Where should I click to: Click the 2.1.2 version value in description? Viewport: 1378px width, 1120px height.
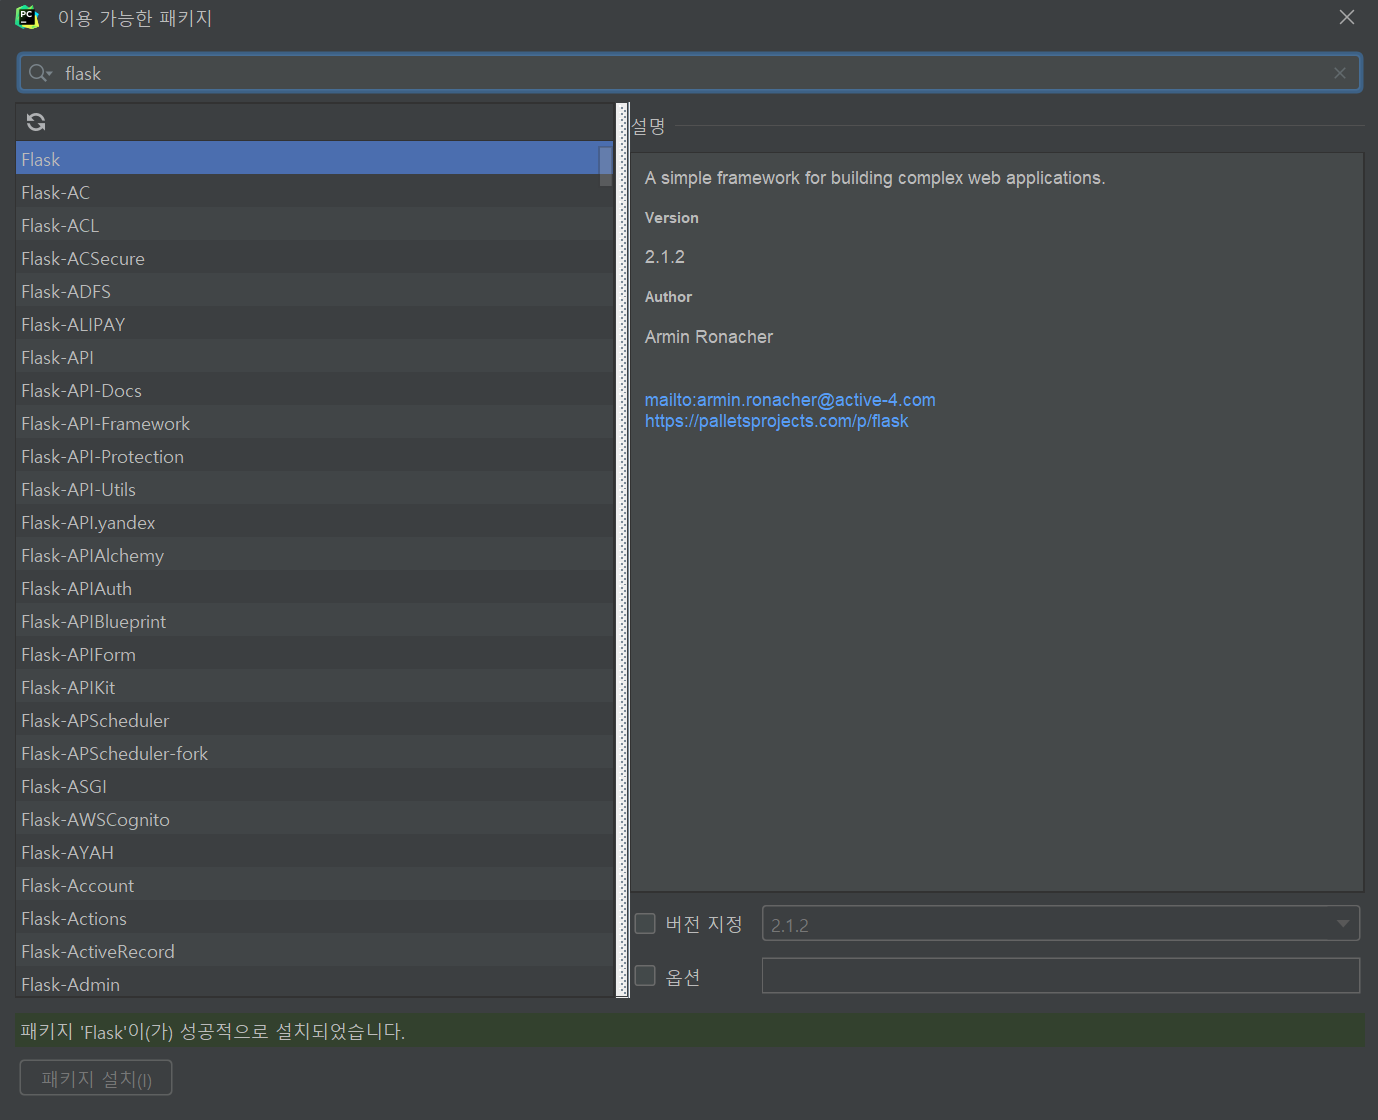[x=665, y=257]
